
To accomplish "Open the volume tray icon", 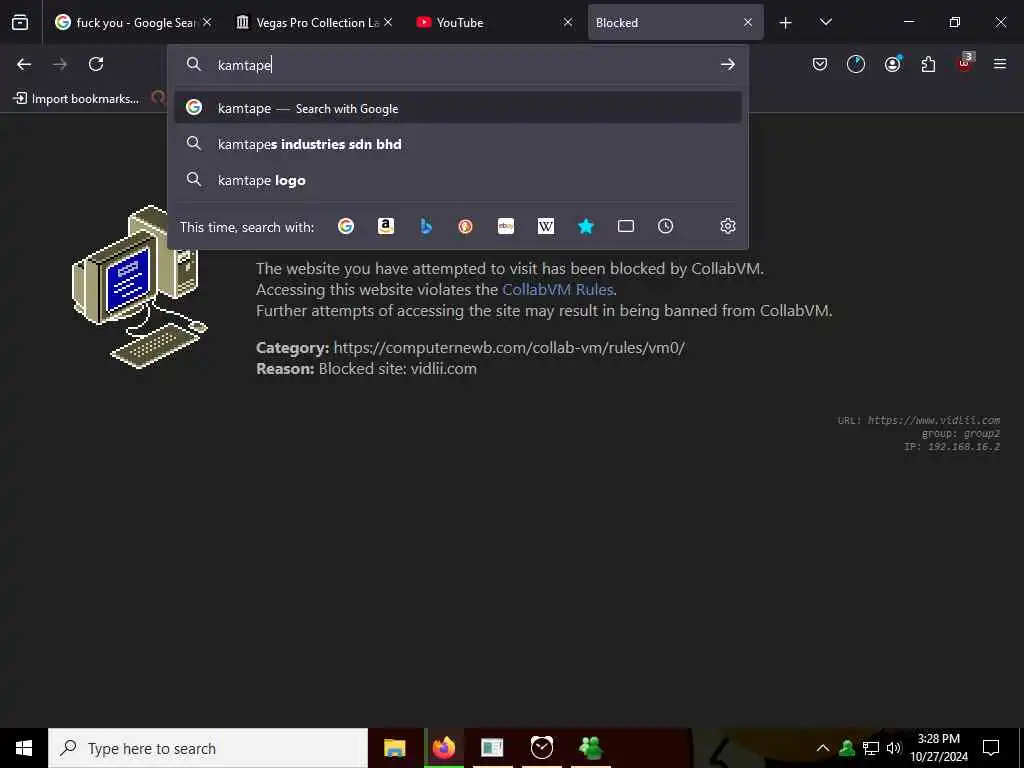I will coord(893,748).
